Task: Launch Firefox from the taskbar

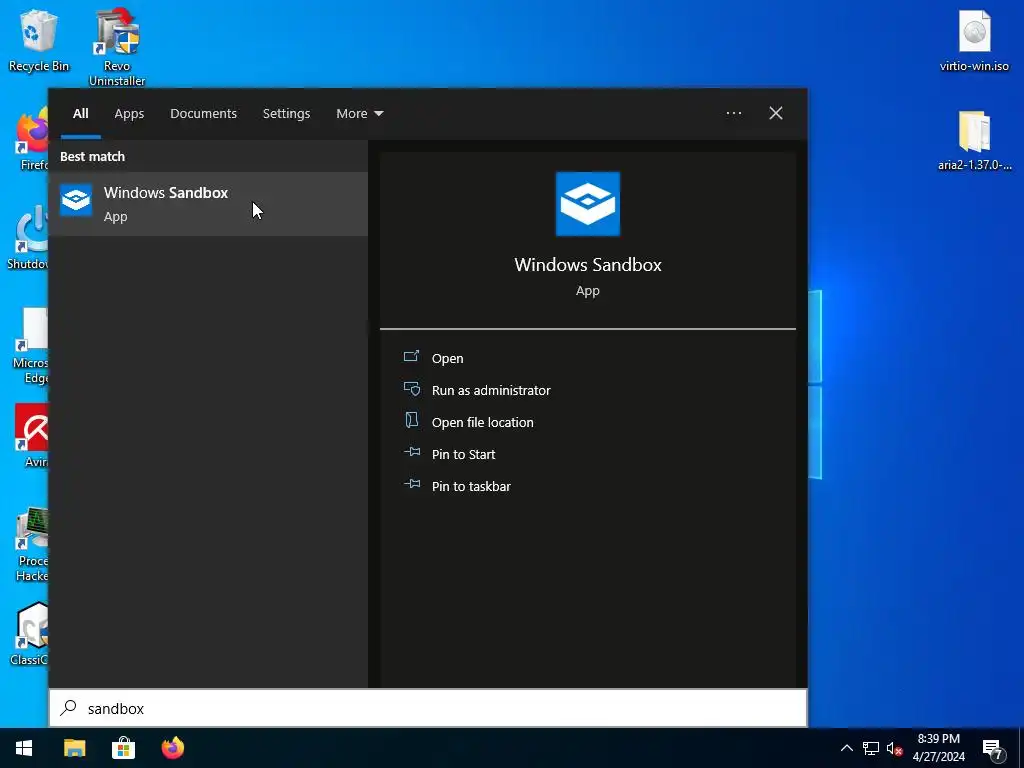Action: coord(172,748)
